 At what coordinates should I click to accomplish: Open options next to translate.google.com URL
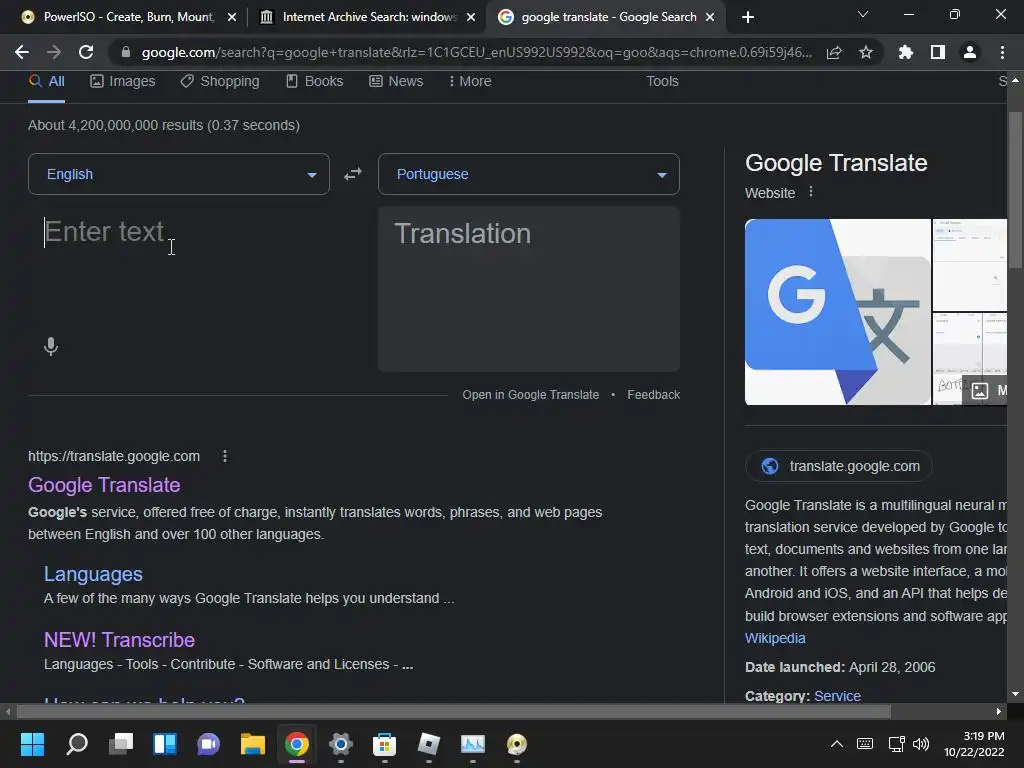point(225,456)
